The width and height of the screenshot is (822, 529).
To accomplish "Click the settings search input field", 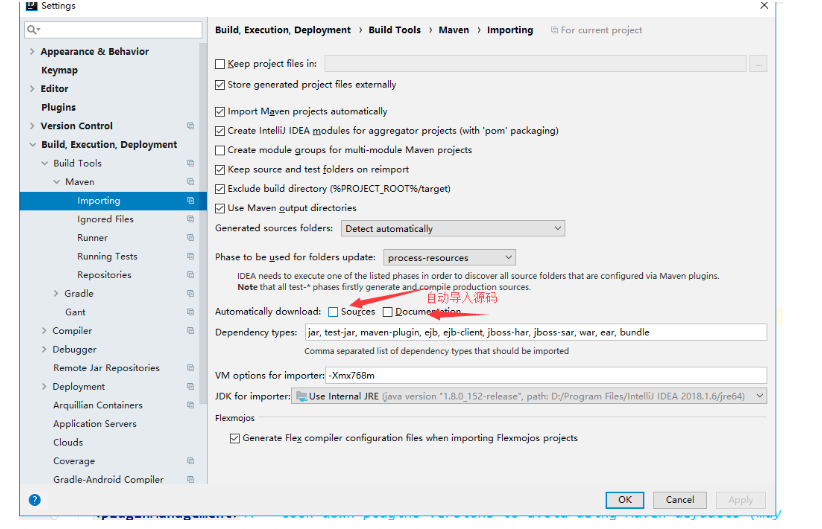I will (x=113, y=30).
